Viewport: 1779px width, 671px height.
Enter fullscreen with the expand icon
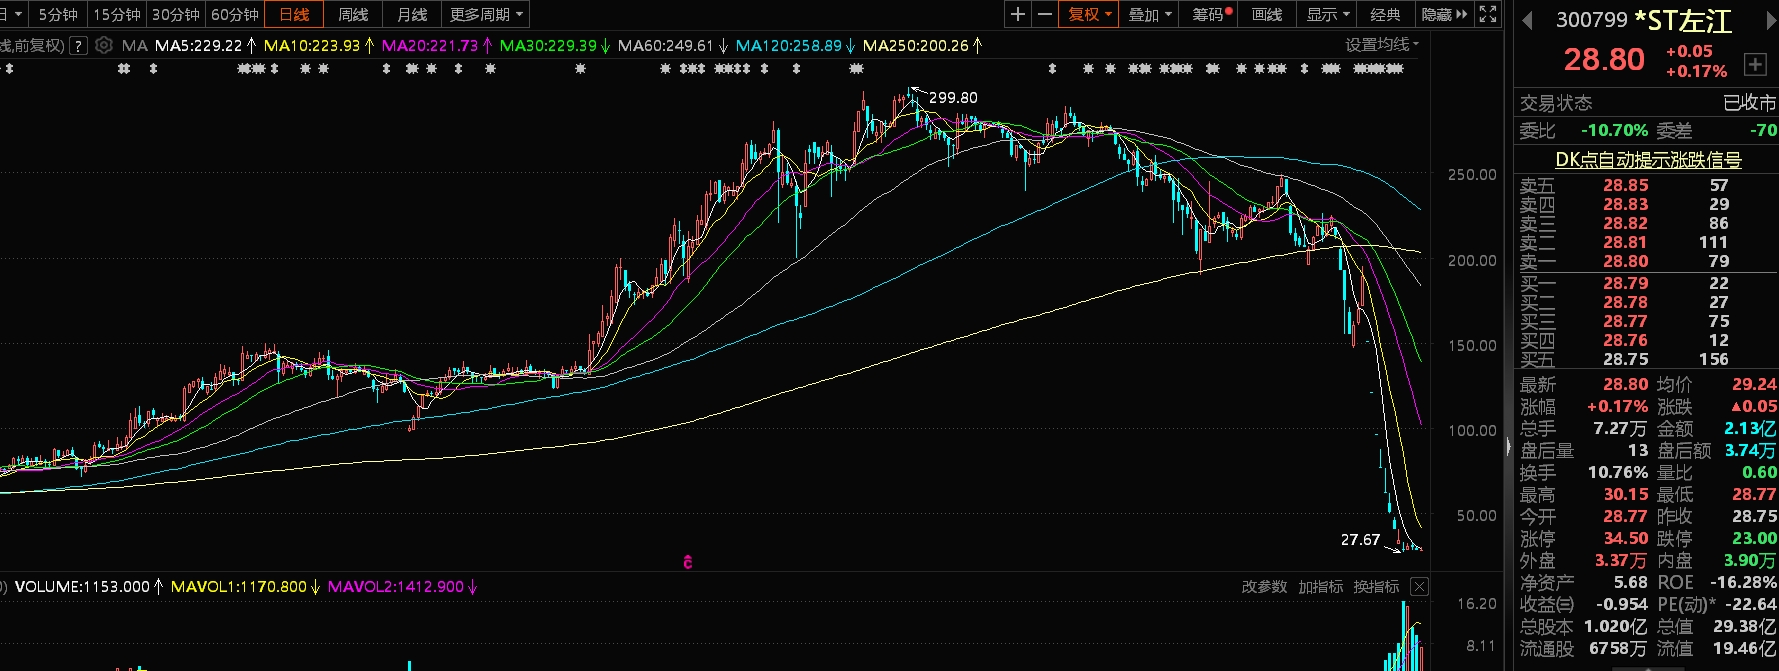click(x=1488, y=14)
